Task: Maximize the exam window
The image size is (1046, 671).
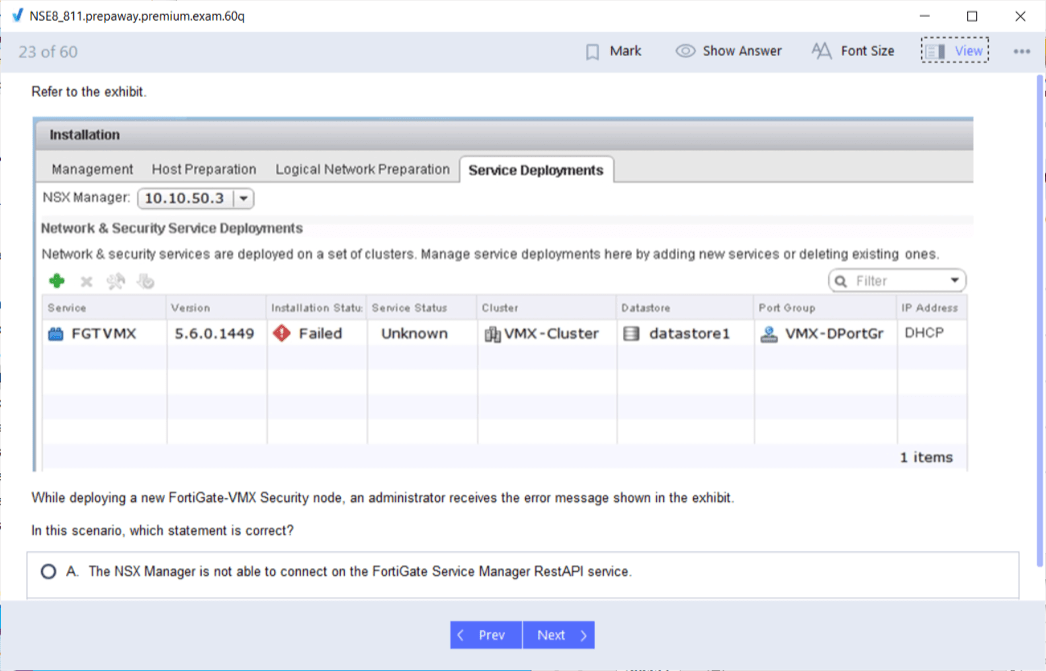Action: (972, 16)
